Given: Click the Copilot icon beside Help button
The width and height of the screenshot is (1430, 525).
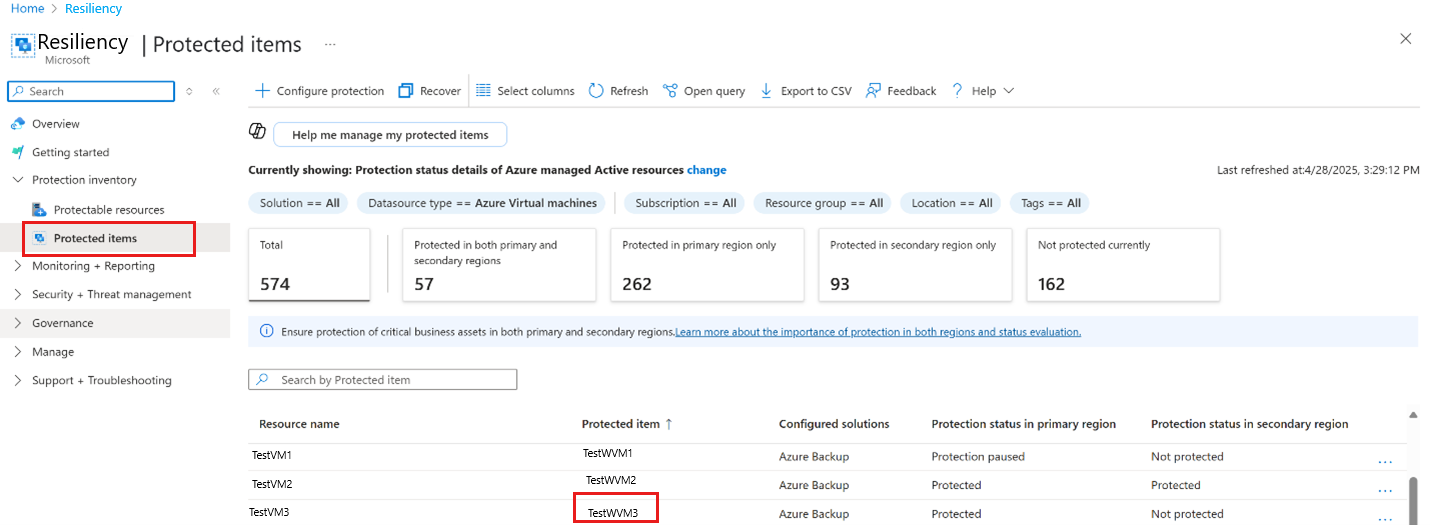Looking at the screenshot, I should point(257,133).
